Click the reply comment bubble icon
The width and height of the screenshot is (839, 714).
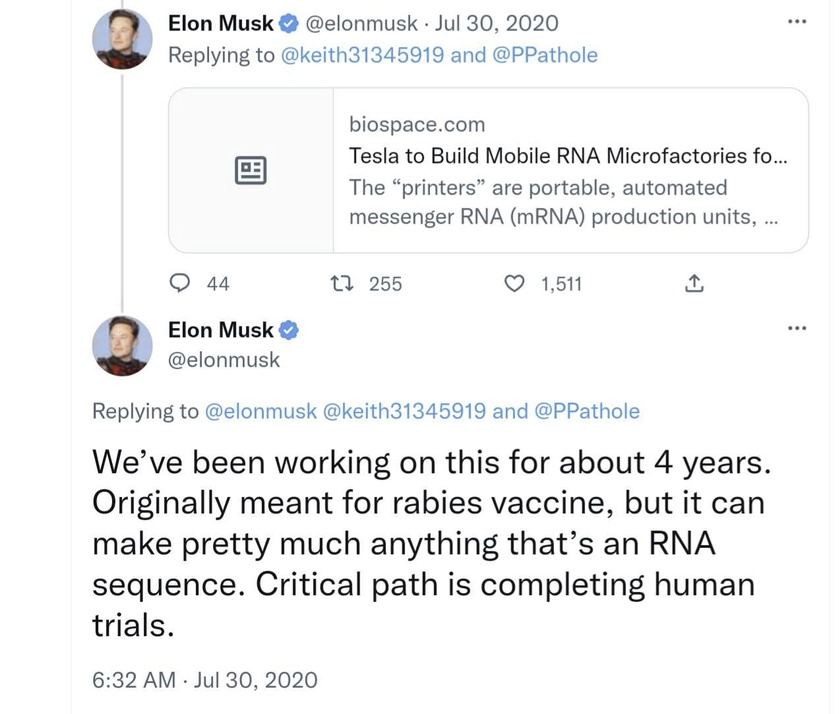coord(181,284)
